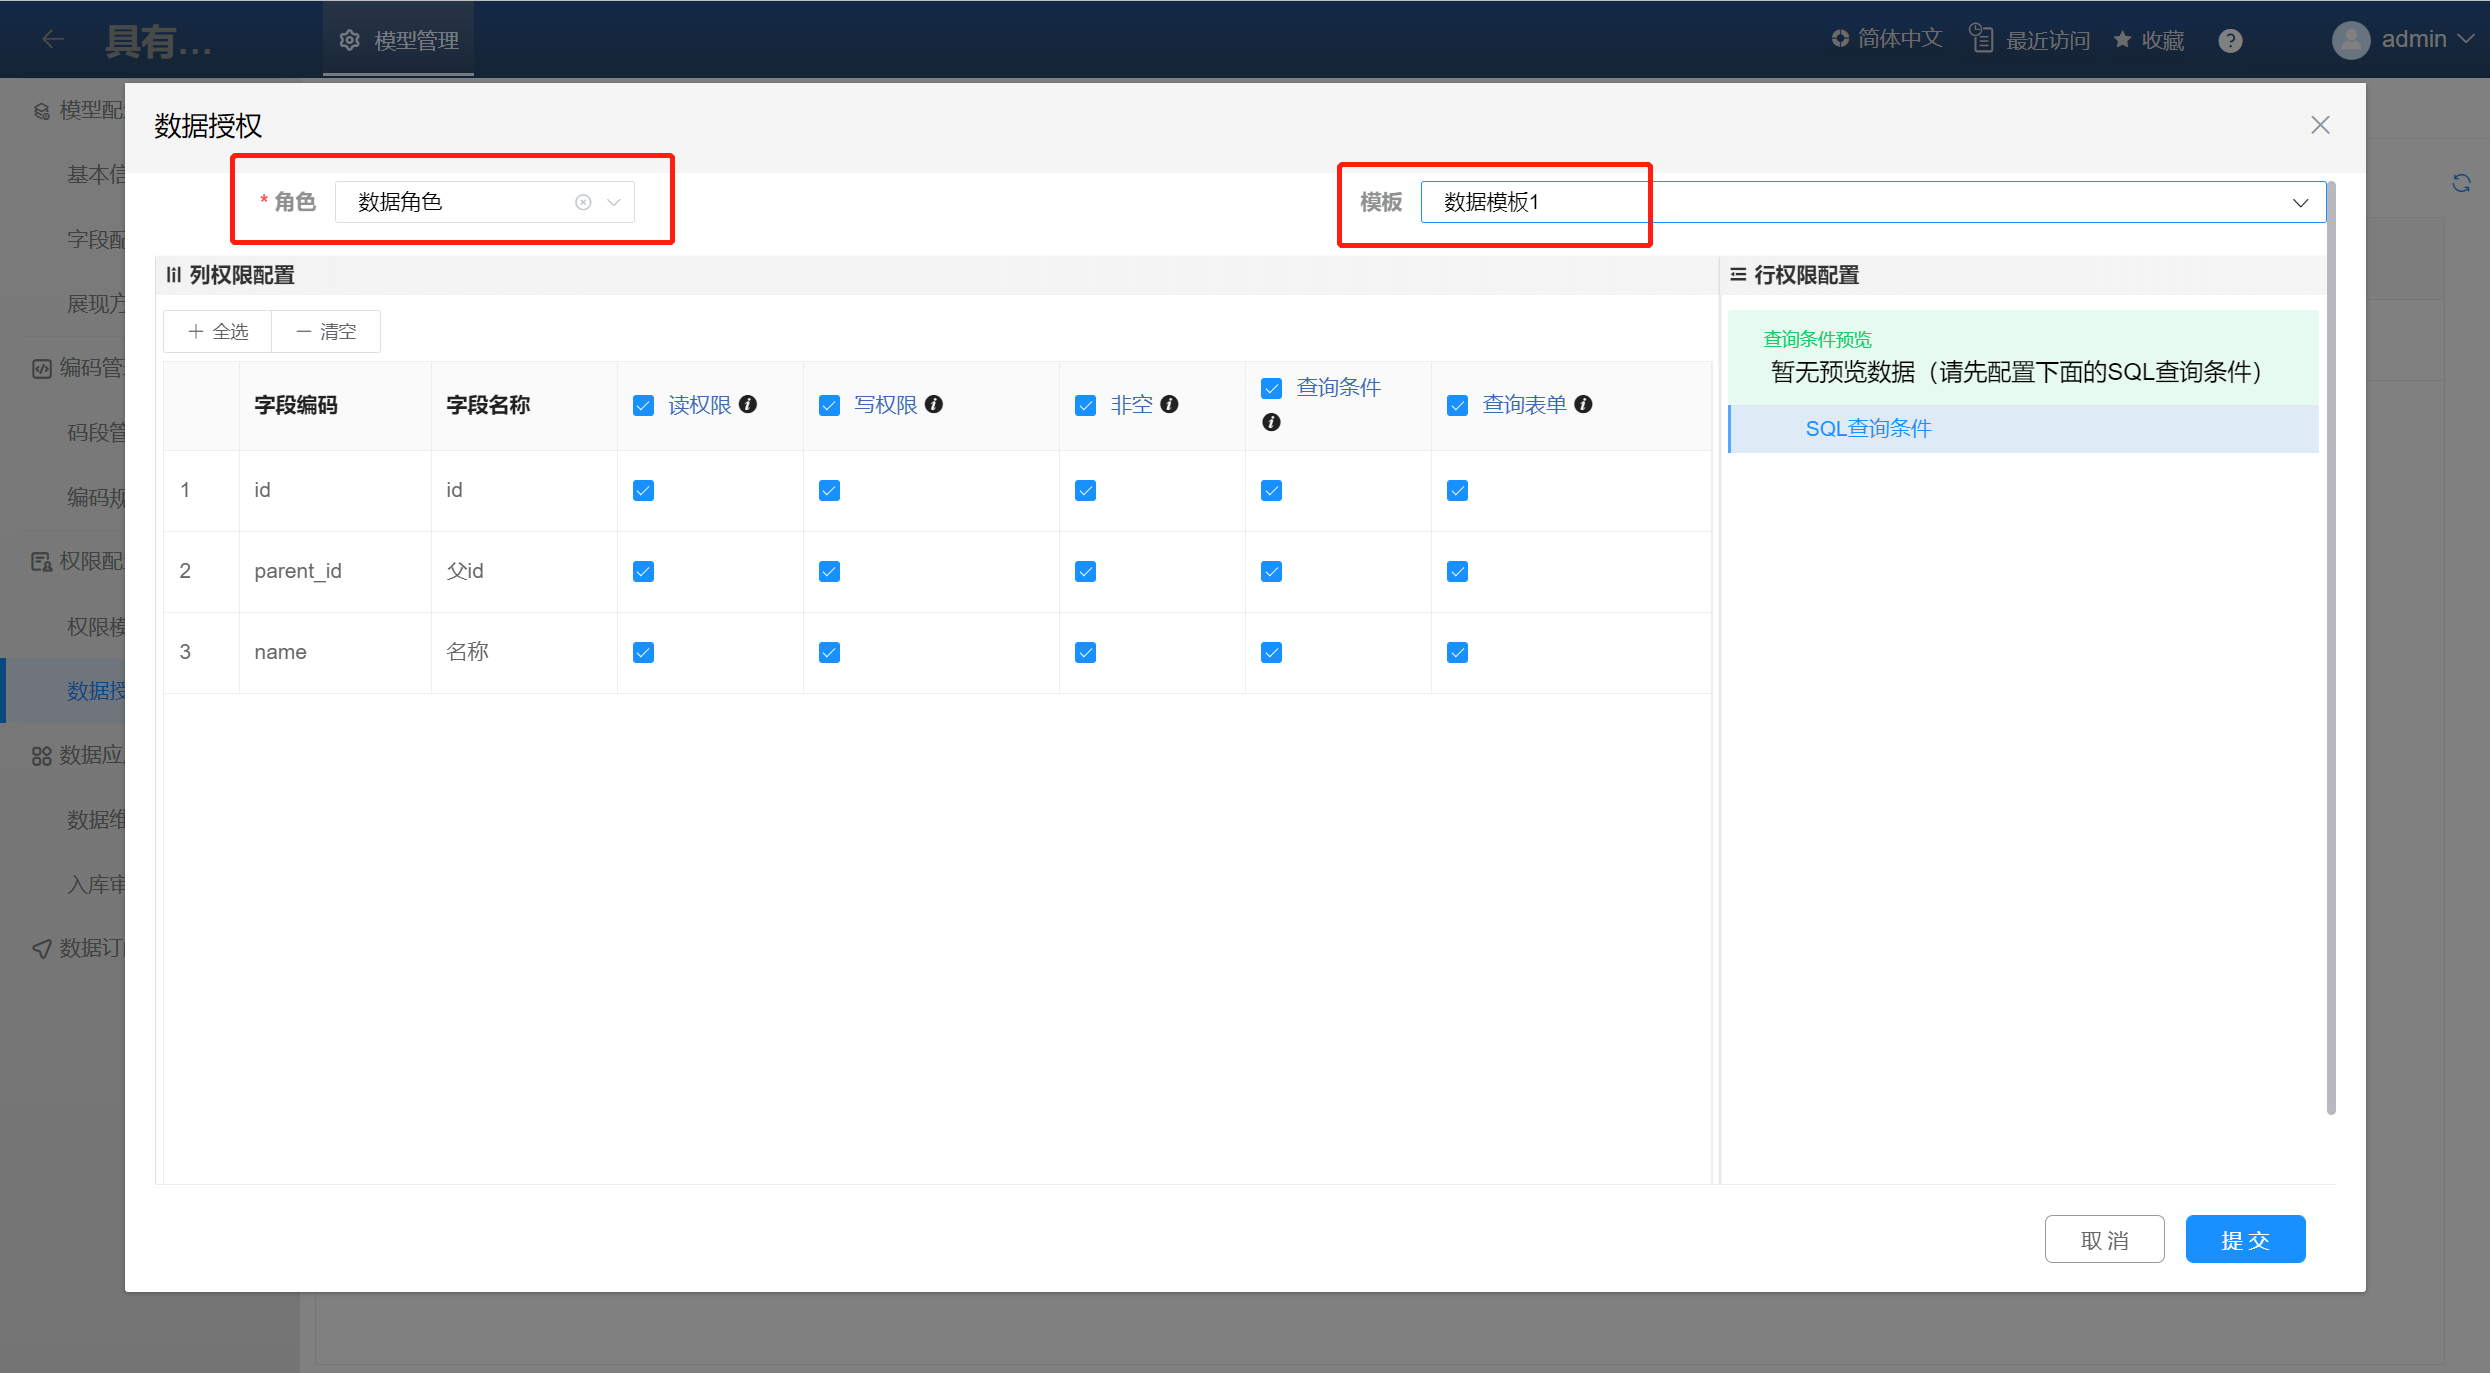Click info icon next to 读权限
The image size is (2490, 1373).
[748, 404]
